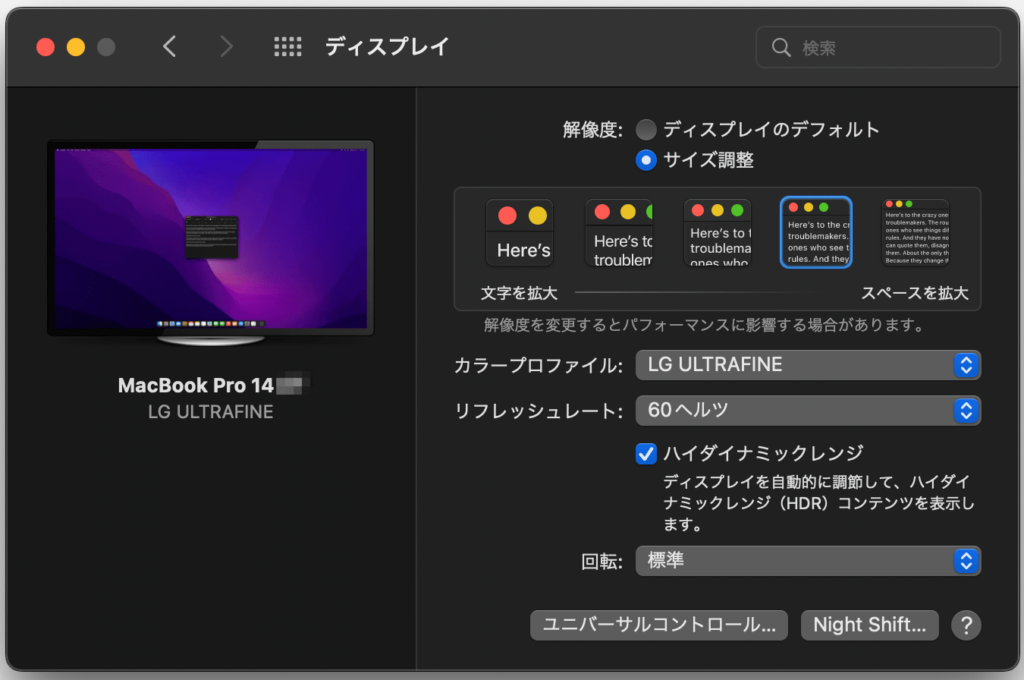Open ユニバーサルコントロール settings
The width and height of the screenshot is (1024, 680).
[x=659, y=625]
